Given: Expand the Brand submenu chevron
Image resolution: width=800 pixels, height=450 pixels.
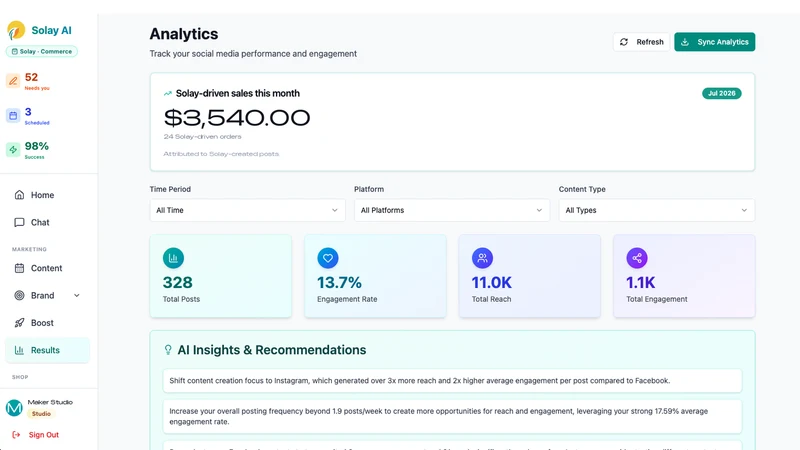Looking at the screenshot, I should tap(77, 295).
